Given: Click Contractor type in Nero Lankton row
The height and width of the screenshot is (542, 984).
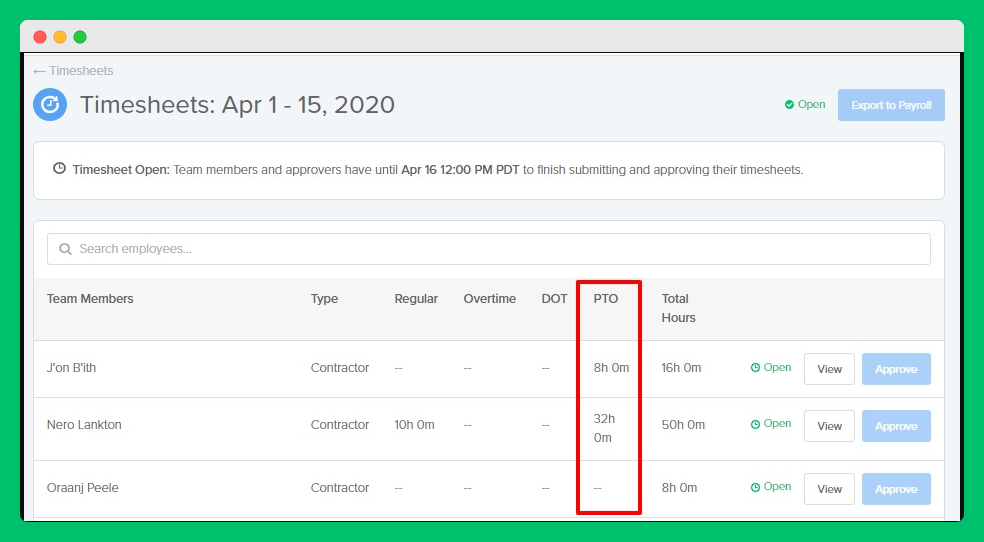Looking at the screenshot, I should (340, 425).
